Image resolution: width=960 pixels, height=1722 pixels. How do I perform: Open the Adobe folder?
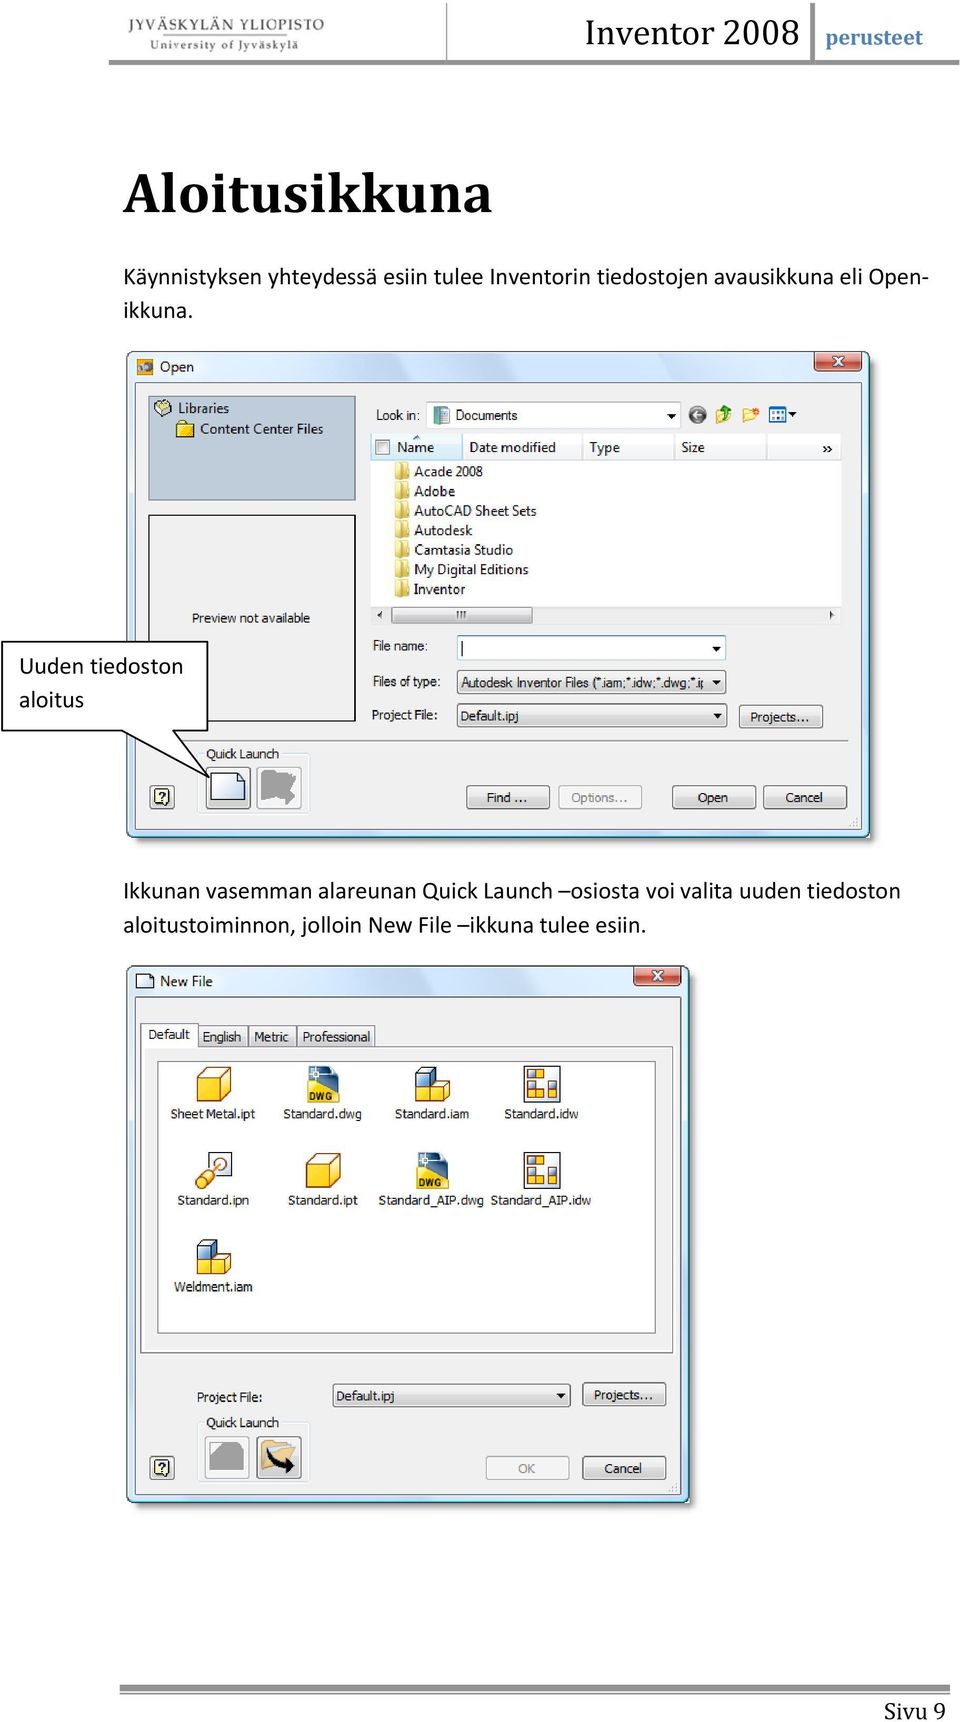pos(426,491)
